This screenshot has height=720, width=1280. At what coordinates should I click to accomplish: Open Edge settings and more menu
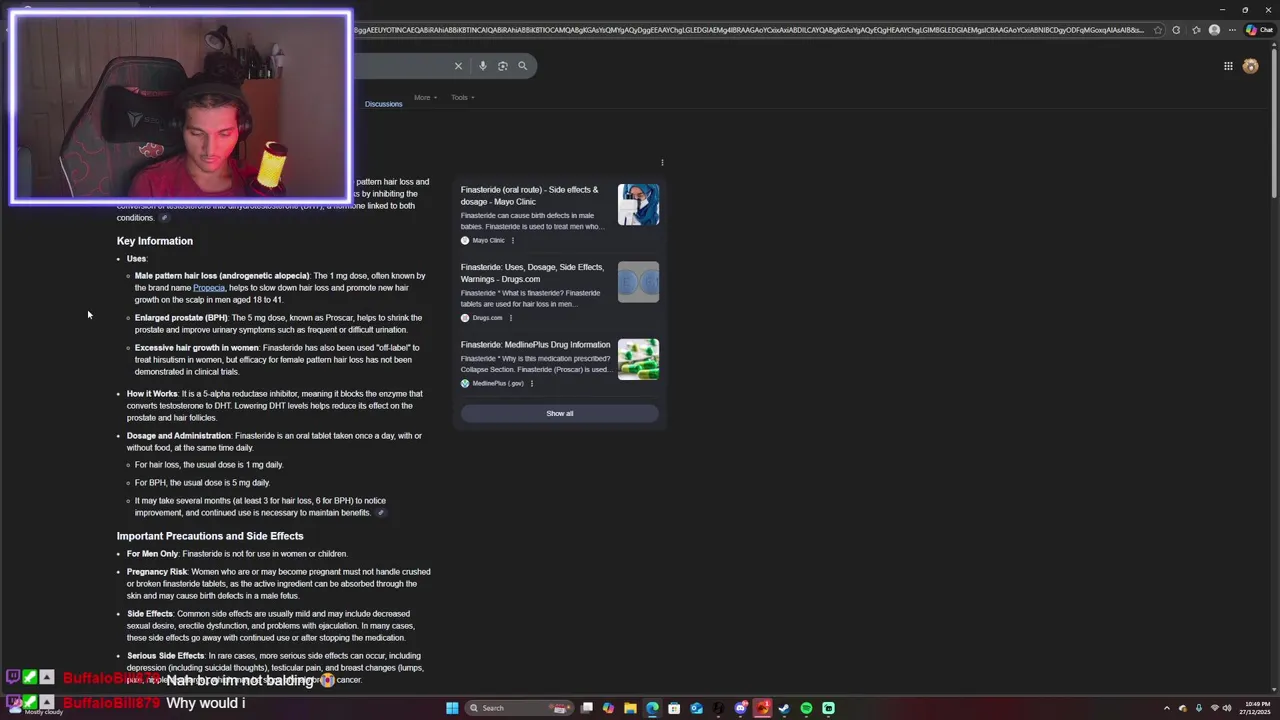click(x=1233, y=30)
